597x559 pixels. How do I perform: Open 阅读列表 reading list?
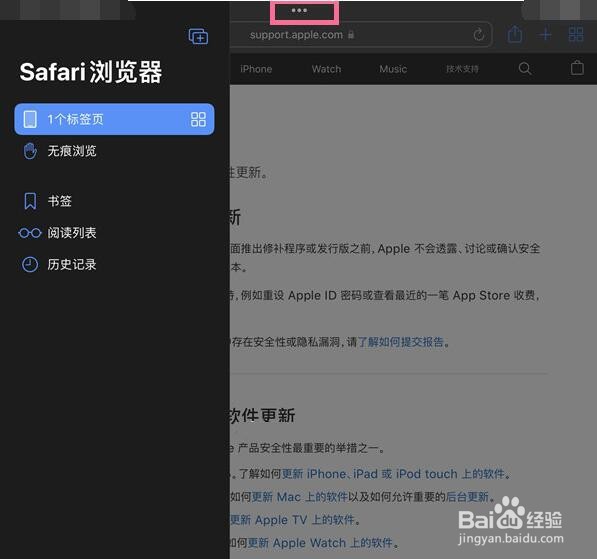[72, 233]
